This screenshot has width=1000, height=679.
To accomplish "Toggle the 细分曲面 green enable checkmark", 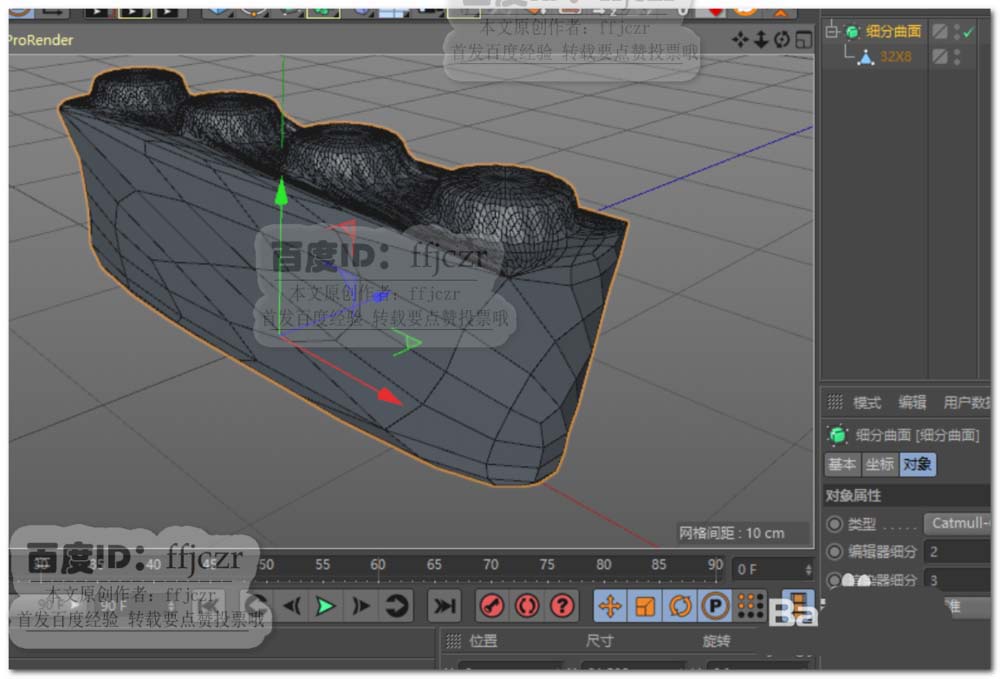I will point(967,32).
